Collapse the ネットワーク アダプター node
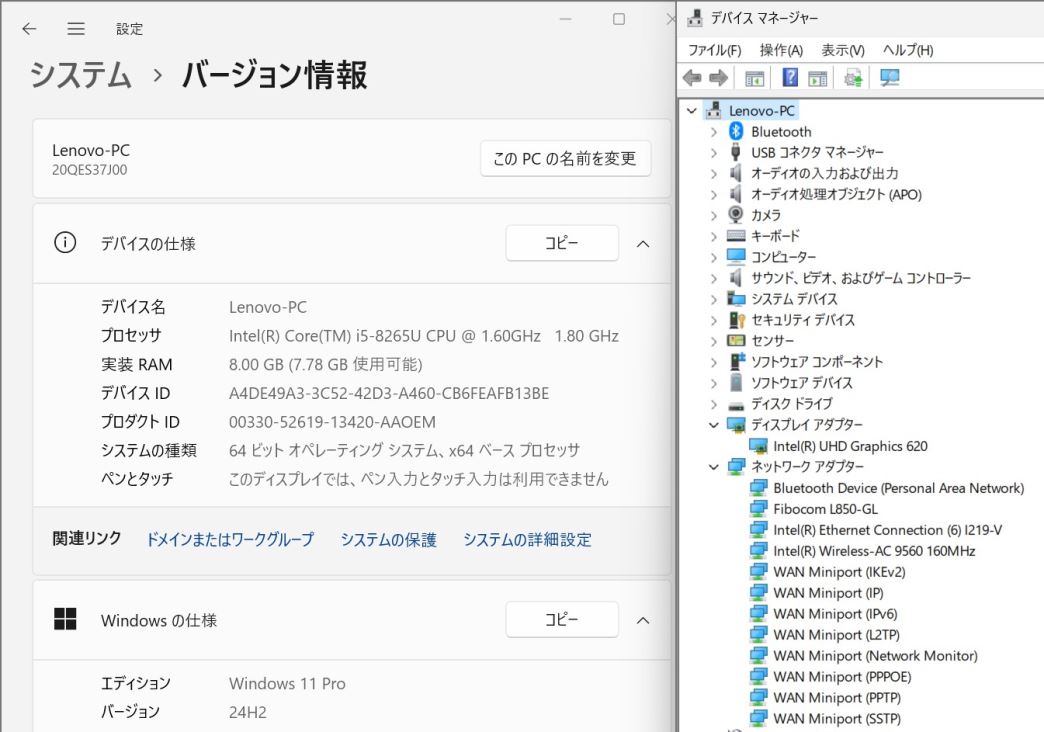 pos(714,466)
